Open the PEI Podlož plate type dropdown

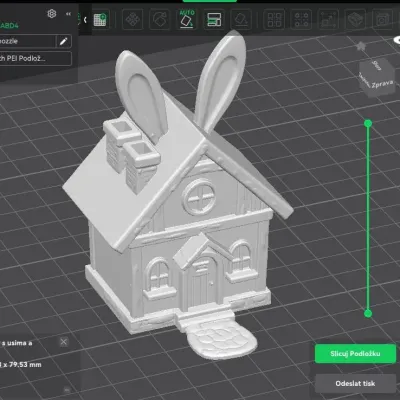(35, 58)
